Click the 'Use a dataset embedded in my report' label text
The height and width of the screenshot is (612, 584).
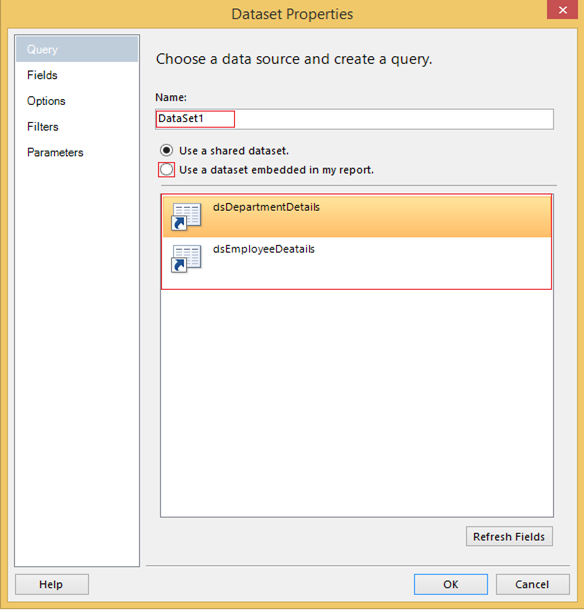click(276, 170)
